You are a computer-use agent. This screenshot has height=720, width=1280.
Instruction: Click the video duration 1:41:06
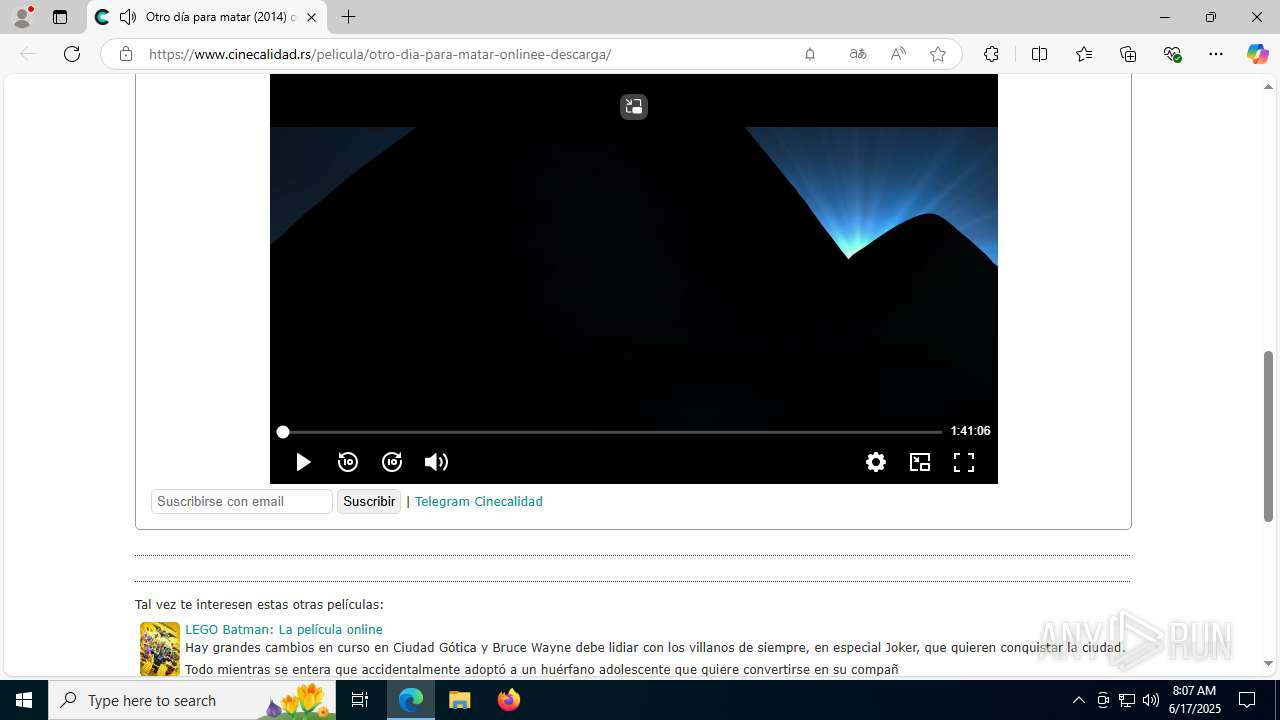tap(970, 431)
